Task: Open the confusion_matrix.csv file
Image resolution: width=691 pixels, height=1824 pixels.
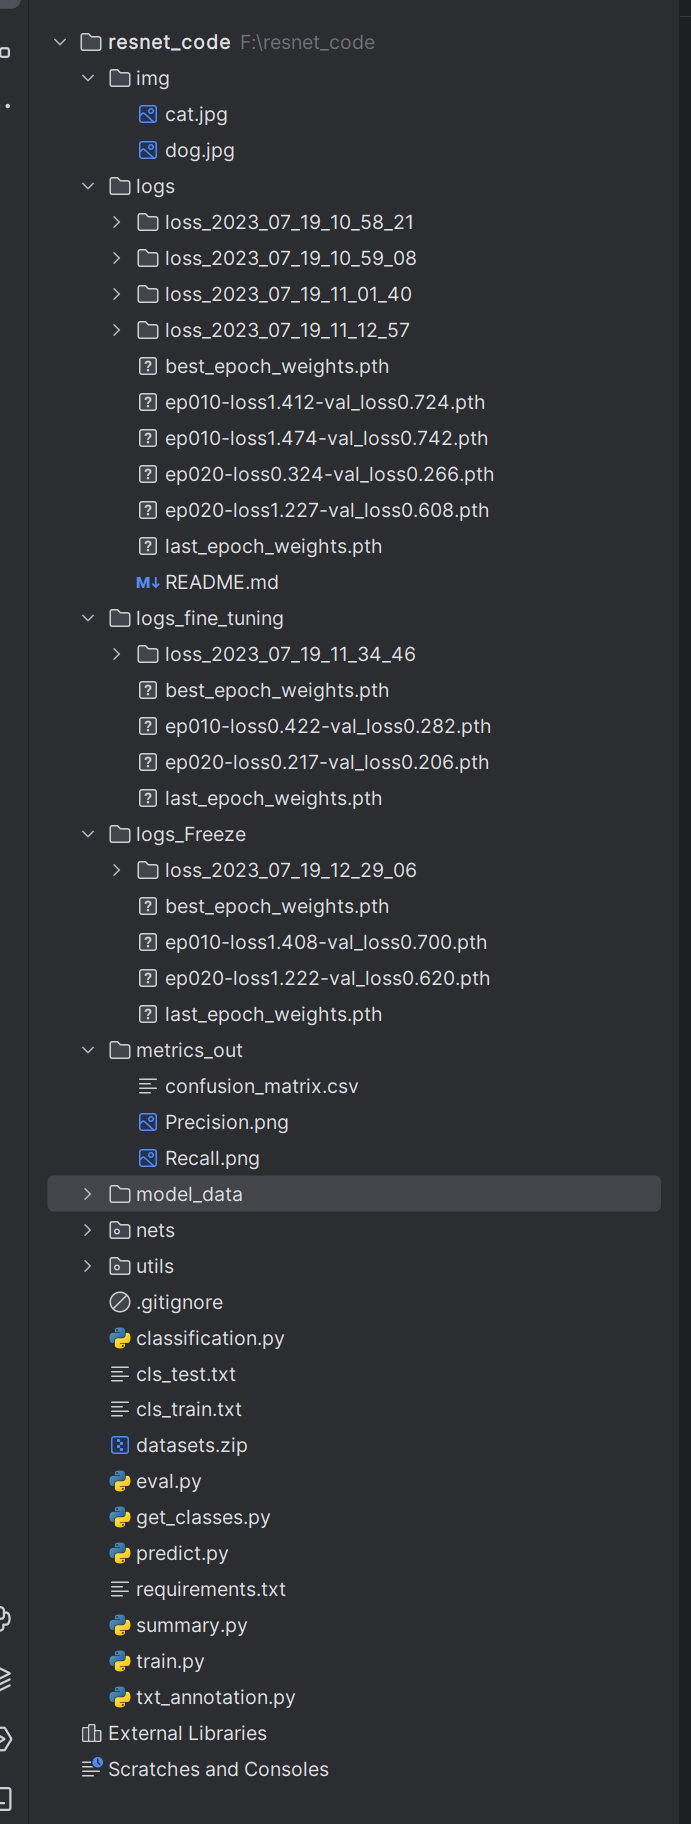Action: [262, 1086]
